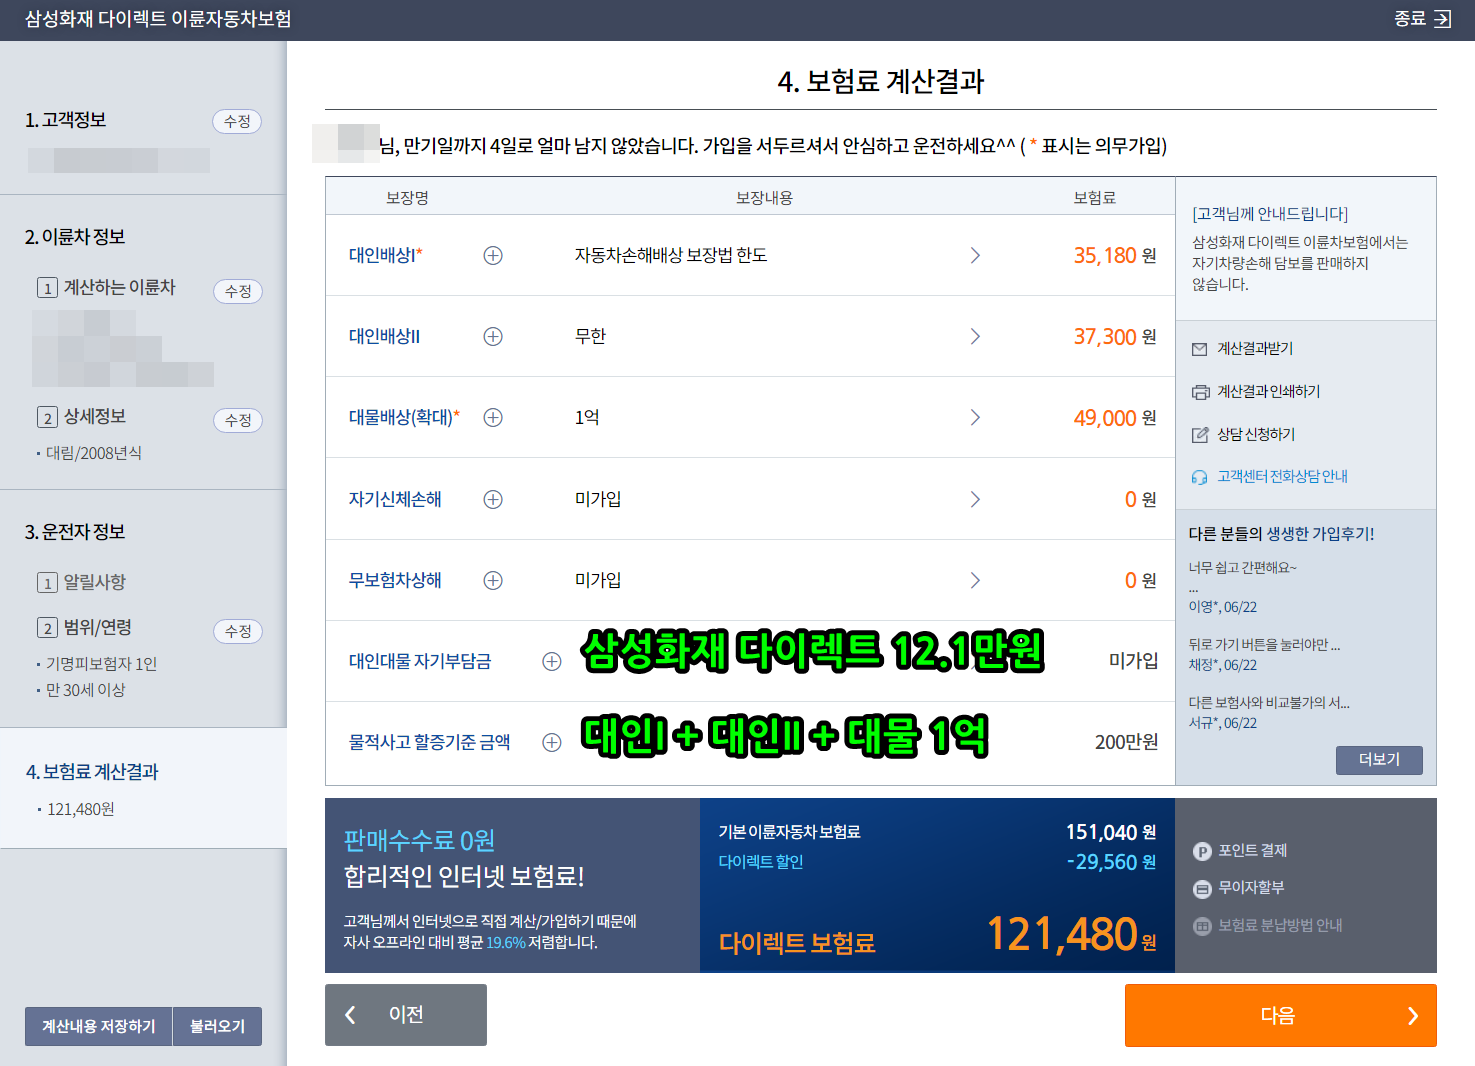Expand 자기신체손해 plus icon

493,499
